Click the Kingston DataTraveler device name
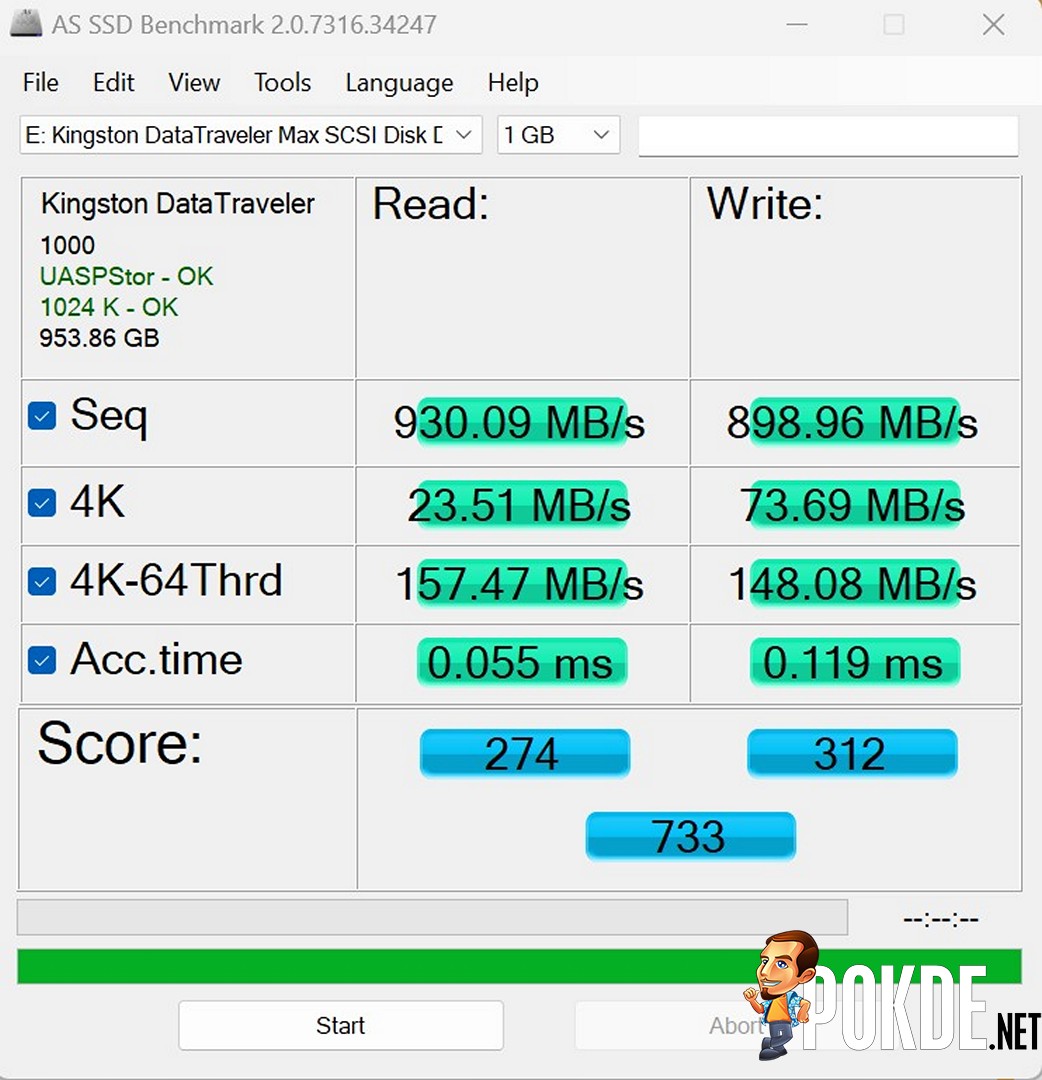The image size is (1042, 1080). pos(178,204)
